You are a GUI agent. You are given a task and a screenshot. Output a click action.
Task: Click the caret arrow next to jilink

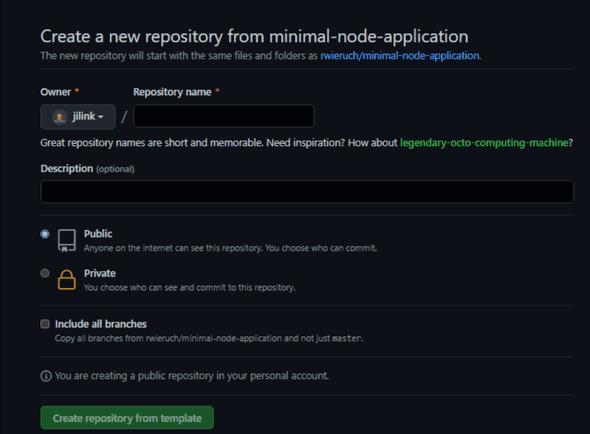pos(101,117)
